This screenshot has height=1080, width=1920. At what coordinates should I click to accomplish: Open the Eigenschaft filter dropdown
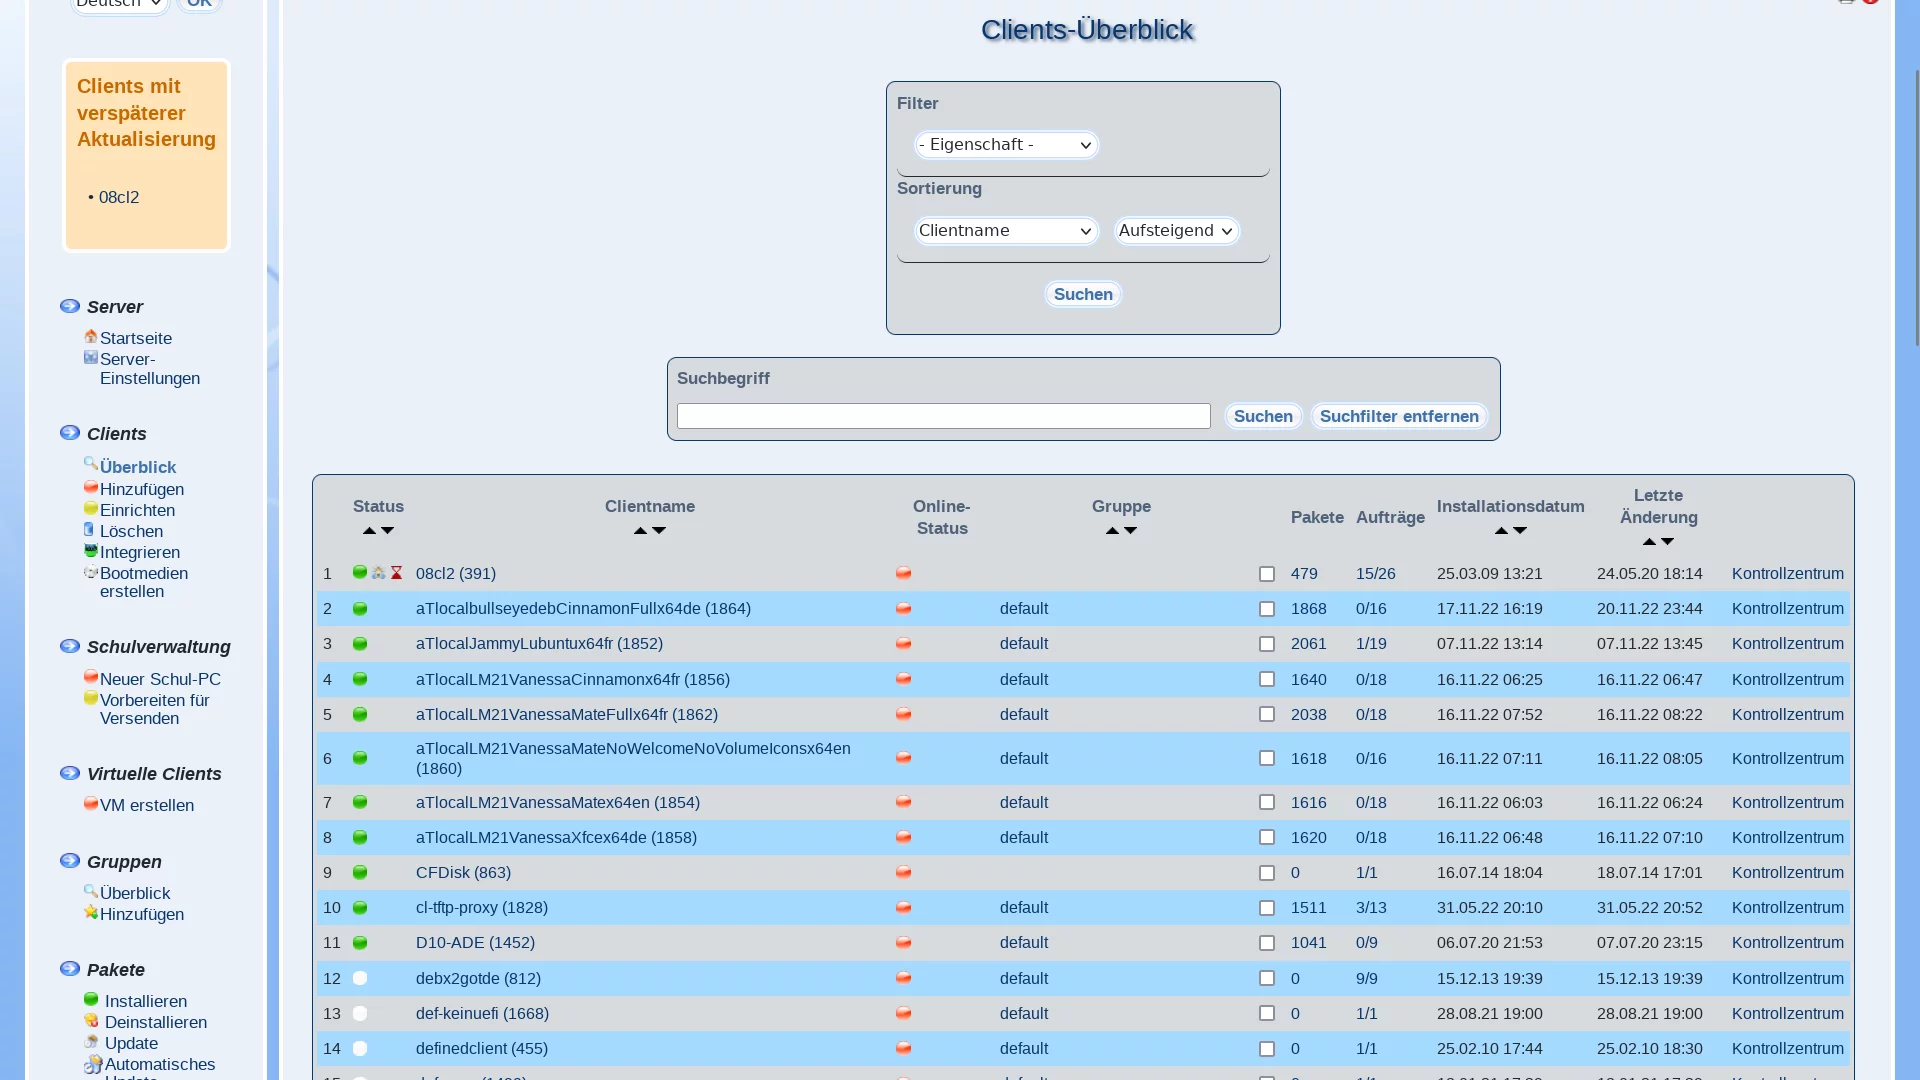pos(1006,145)
